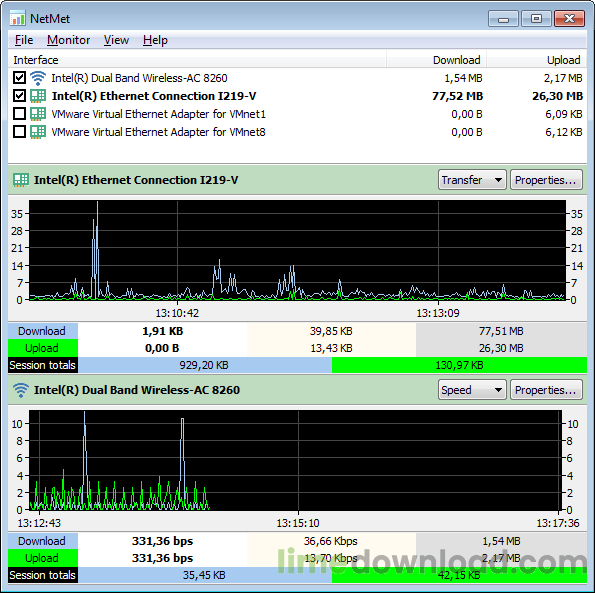Click the 13:10:42 time label on Ethernet graph
The image size is (595, 593).
click(x=177, y=313)
